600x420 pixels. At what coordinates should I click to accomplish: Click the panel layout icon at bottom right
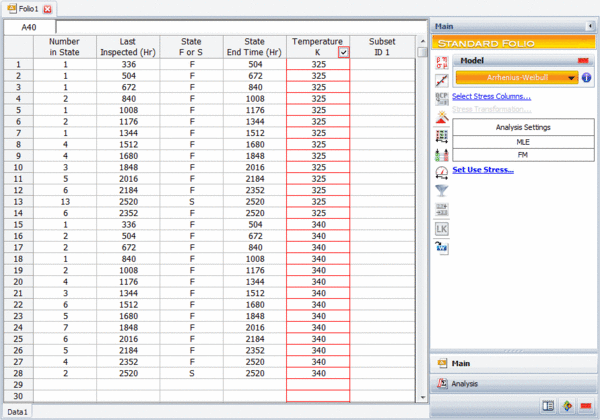(548, 406)
